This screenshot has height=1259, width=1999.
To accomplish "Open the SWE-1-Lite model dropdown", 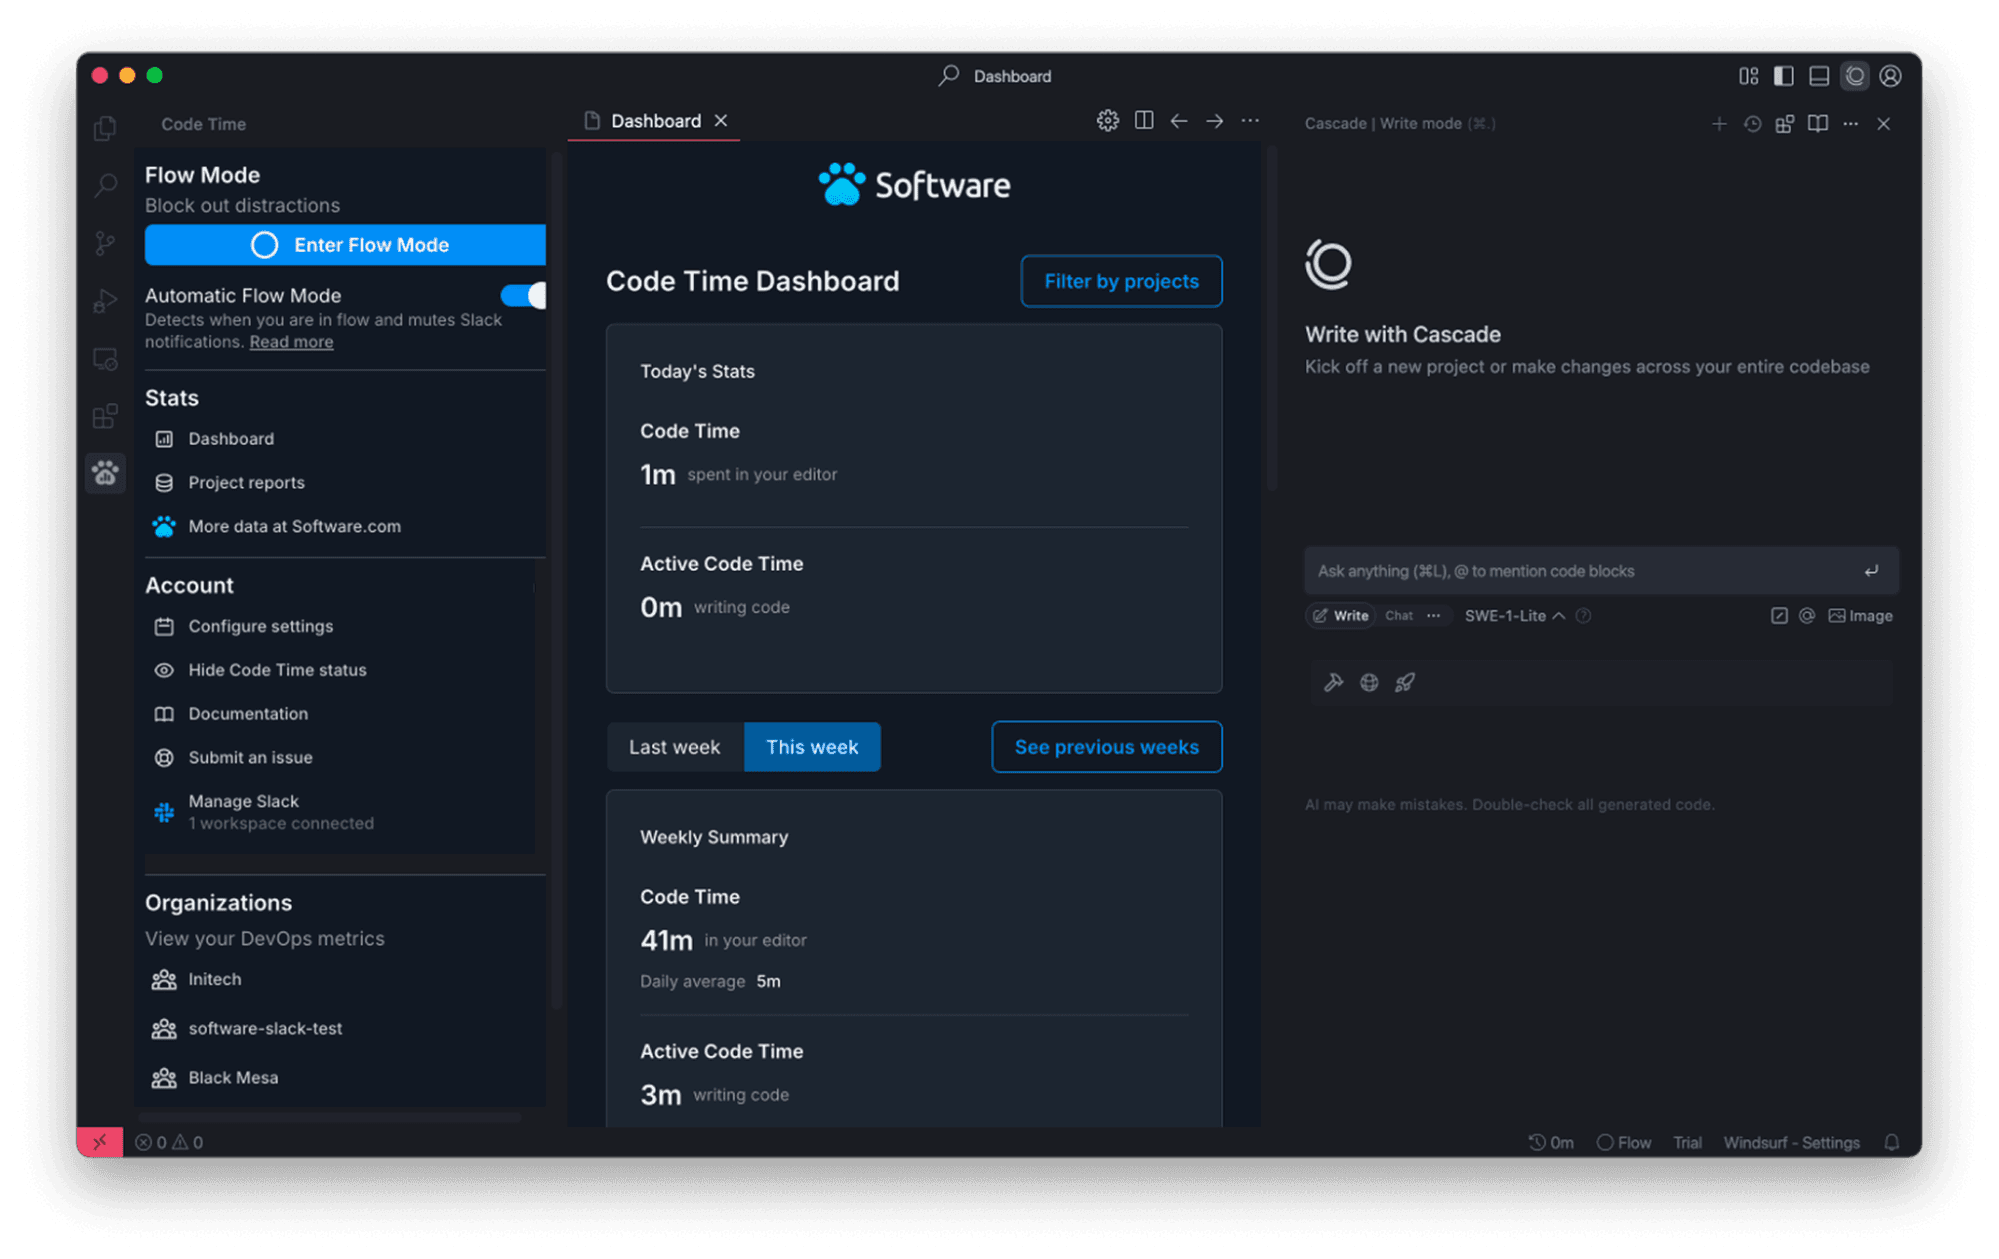I will [1514, 616].
